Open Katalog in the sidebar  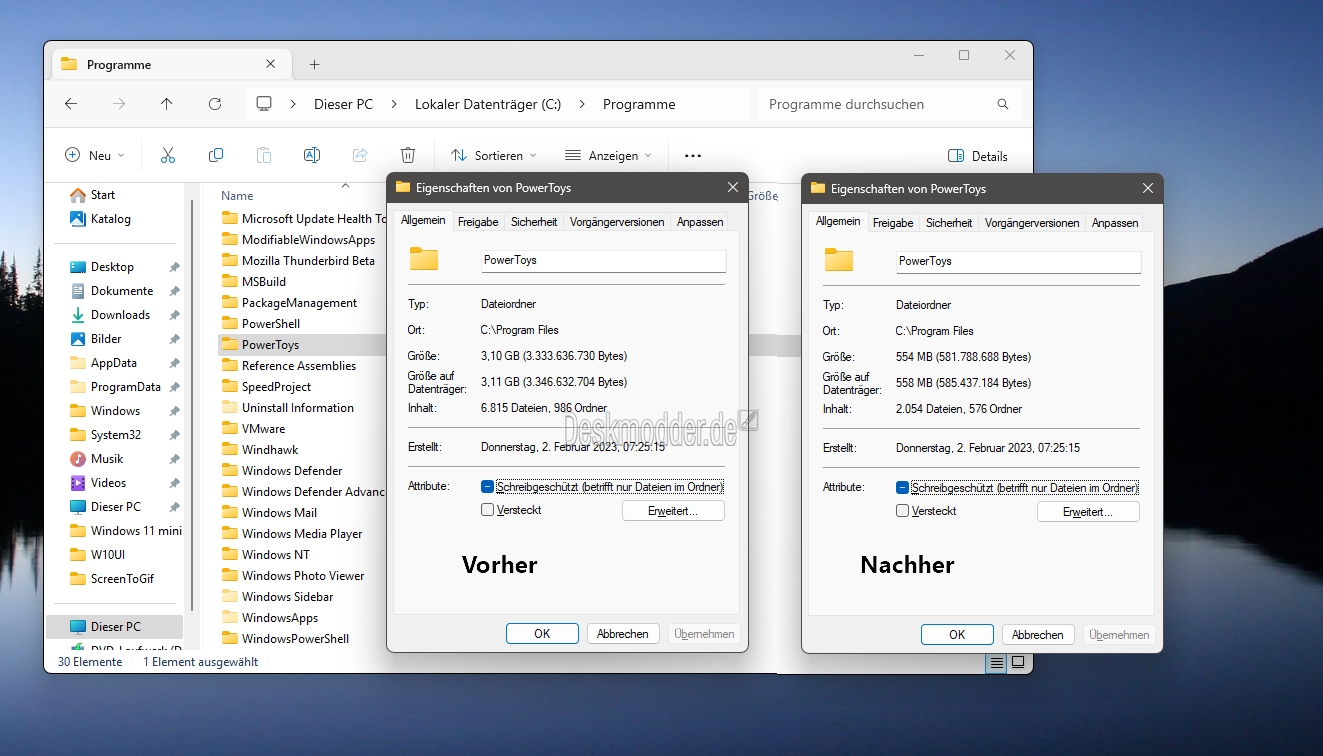(111, 219)
